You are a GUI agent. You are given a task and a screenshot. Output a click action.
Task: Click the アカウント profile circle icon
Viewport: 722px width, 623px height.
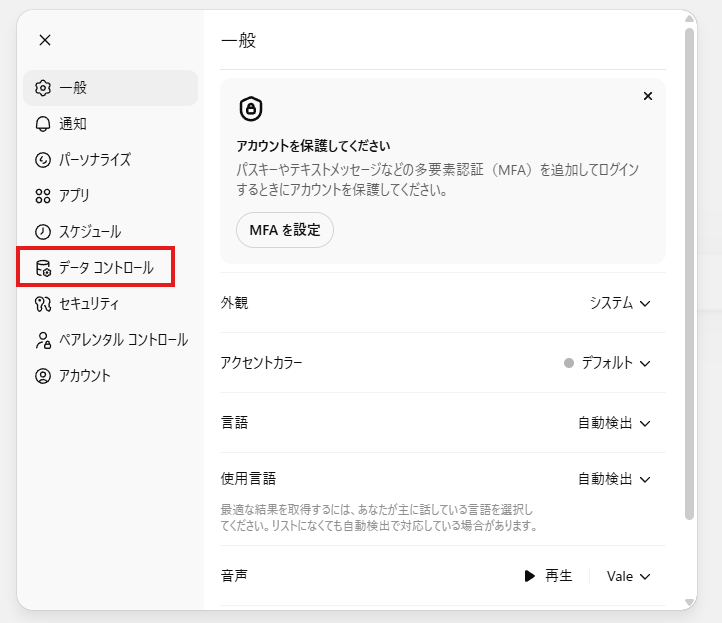pyautogui.click(x=43, y=376)
